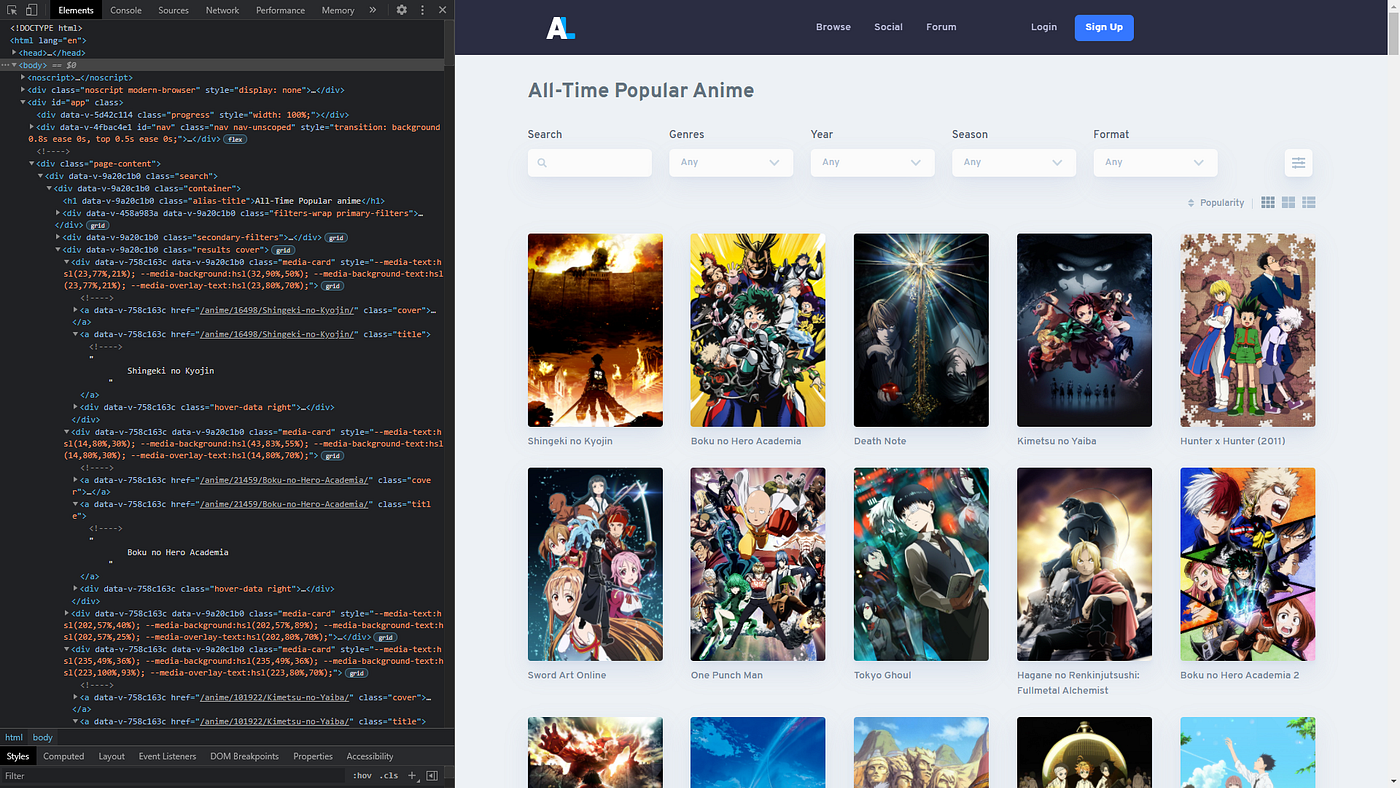This screenshot has width=1400, height=788.
Task: Open DevTools three-dot customize menu
Action: 423,10
